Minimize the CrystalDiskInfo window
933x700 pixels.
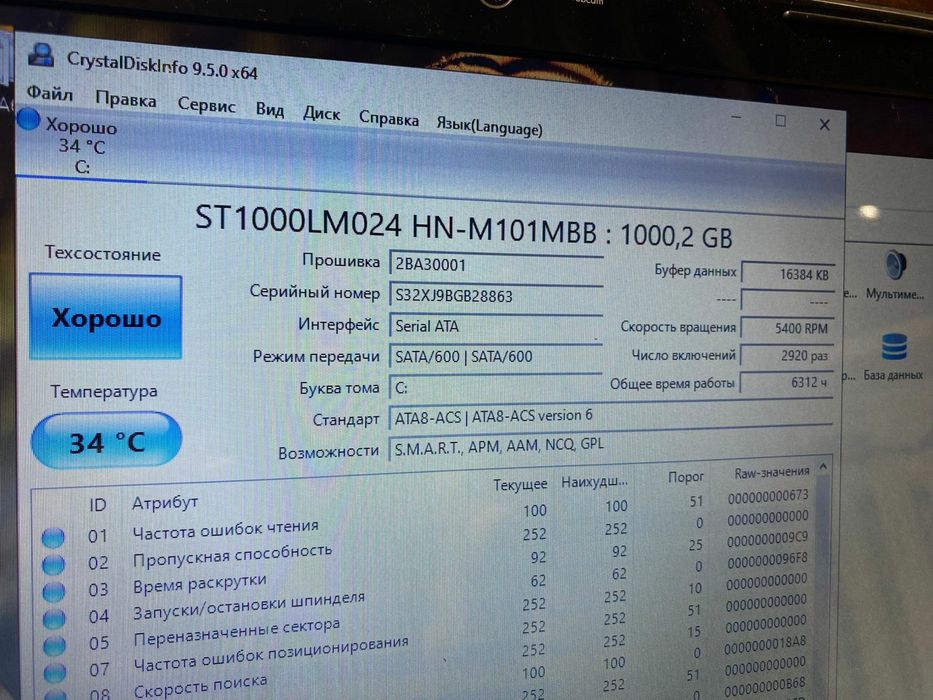(x=736, y=118)
